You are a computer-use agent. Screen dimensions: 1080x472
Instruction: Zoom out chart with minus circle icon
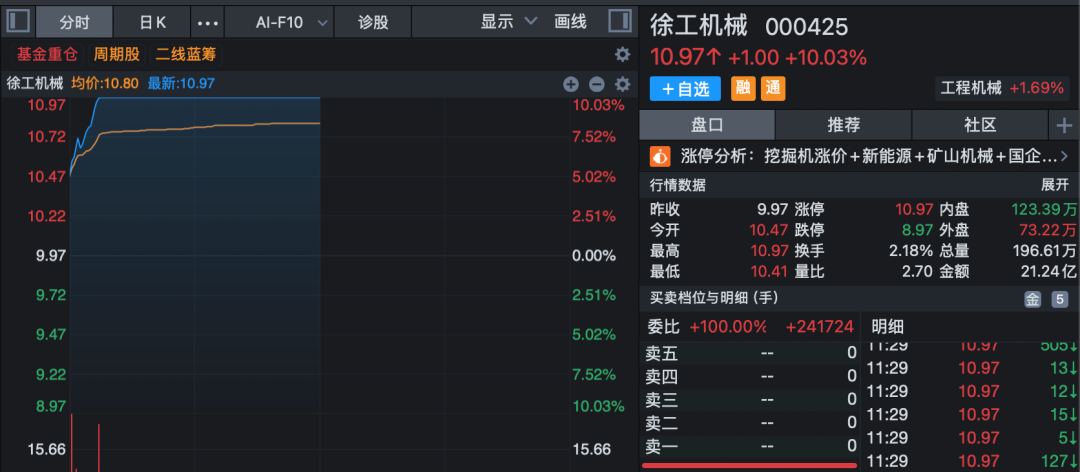click(596, 84)
